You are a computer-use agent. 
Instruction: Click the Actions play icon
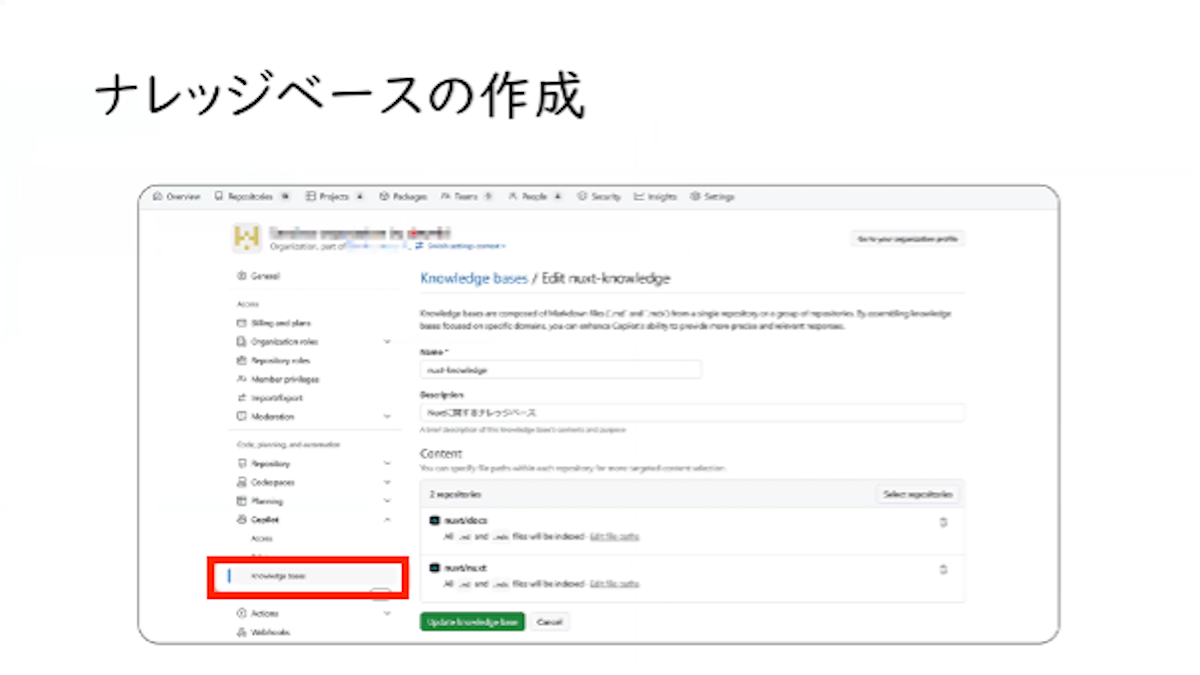241,613
